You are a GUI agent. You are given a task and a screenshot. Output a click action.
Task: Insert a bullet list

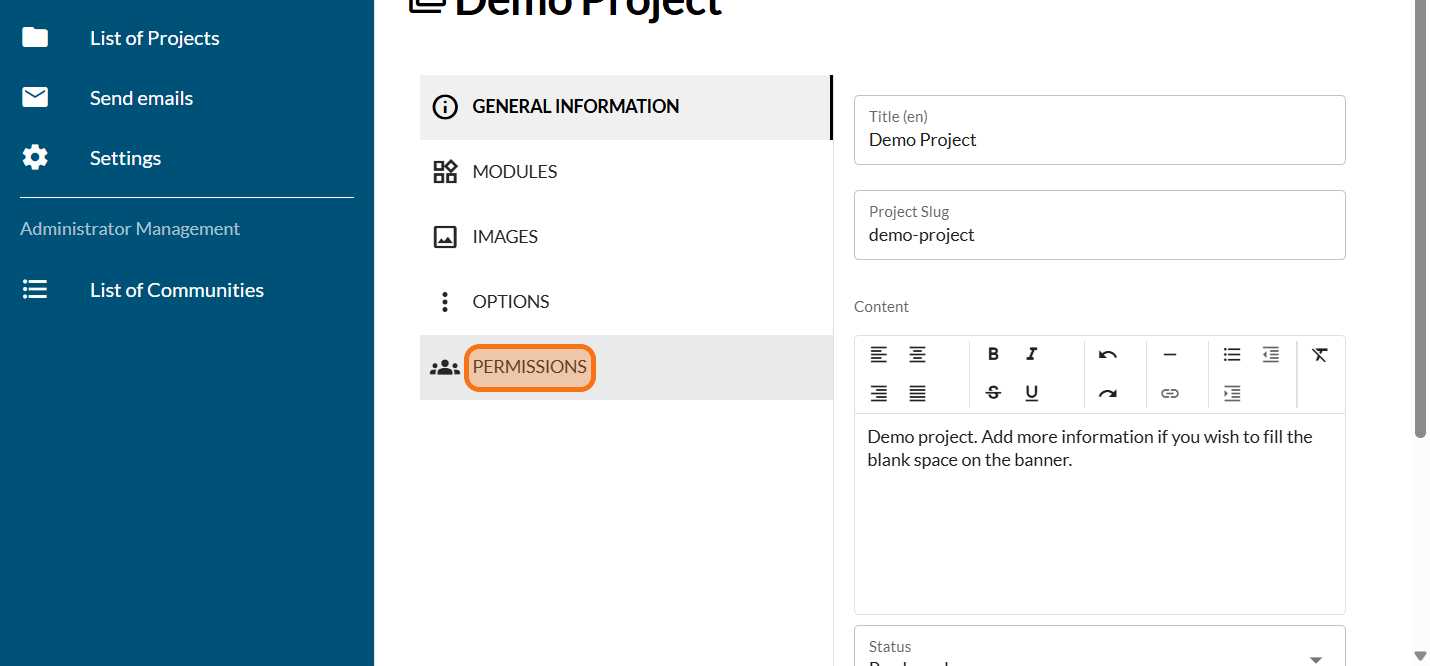[x=1232, y=354]
